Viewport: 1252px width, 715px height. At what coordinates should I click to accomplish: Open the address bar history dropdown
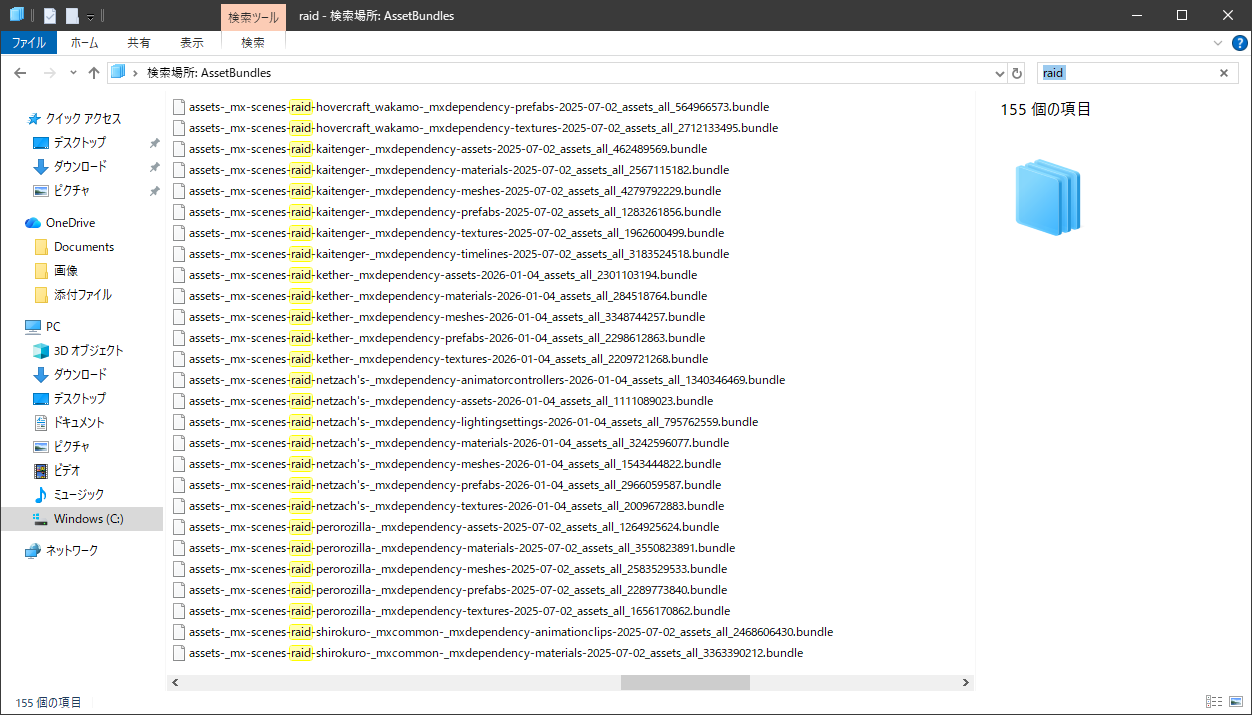pos(999,73)
